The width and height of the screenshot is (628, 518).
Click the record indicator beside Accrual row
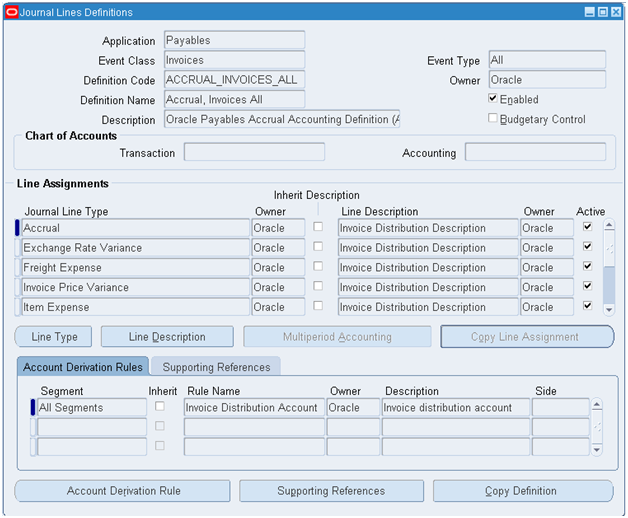(x=17, y=228)
